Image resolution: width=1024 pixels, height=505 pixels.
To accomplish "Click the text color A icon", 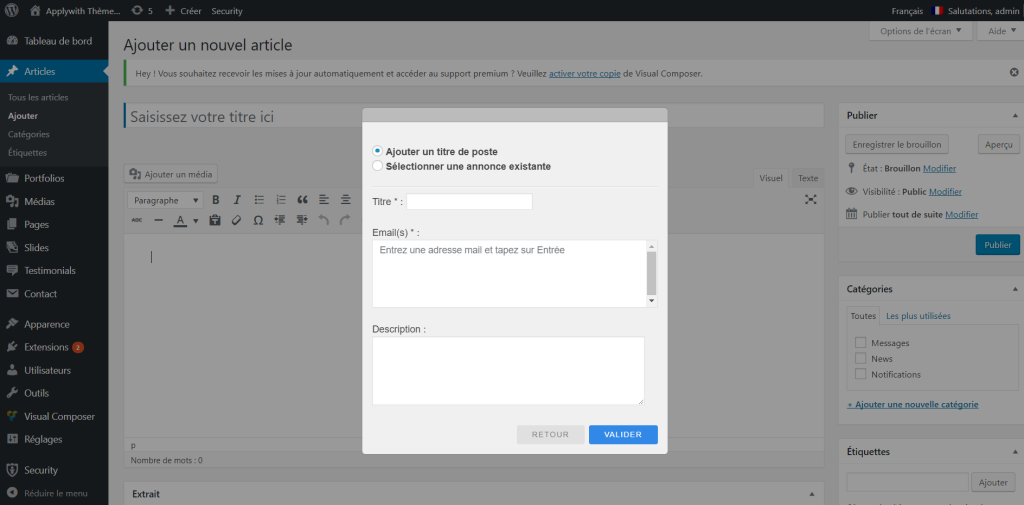I will [180, 220].
